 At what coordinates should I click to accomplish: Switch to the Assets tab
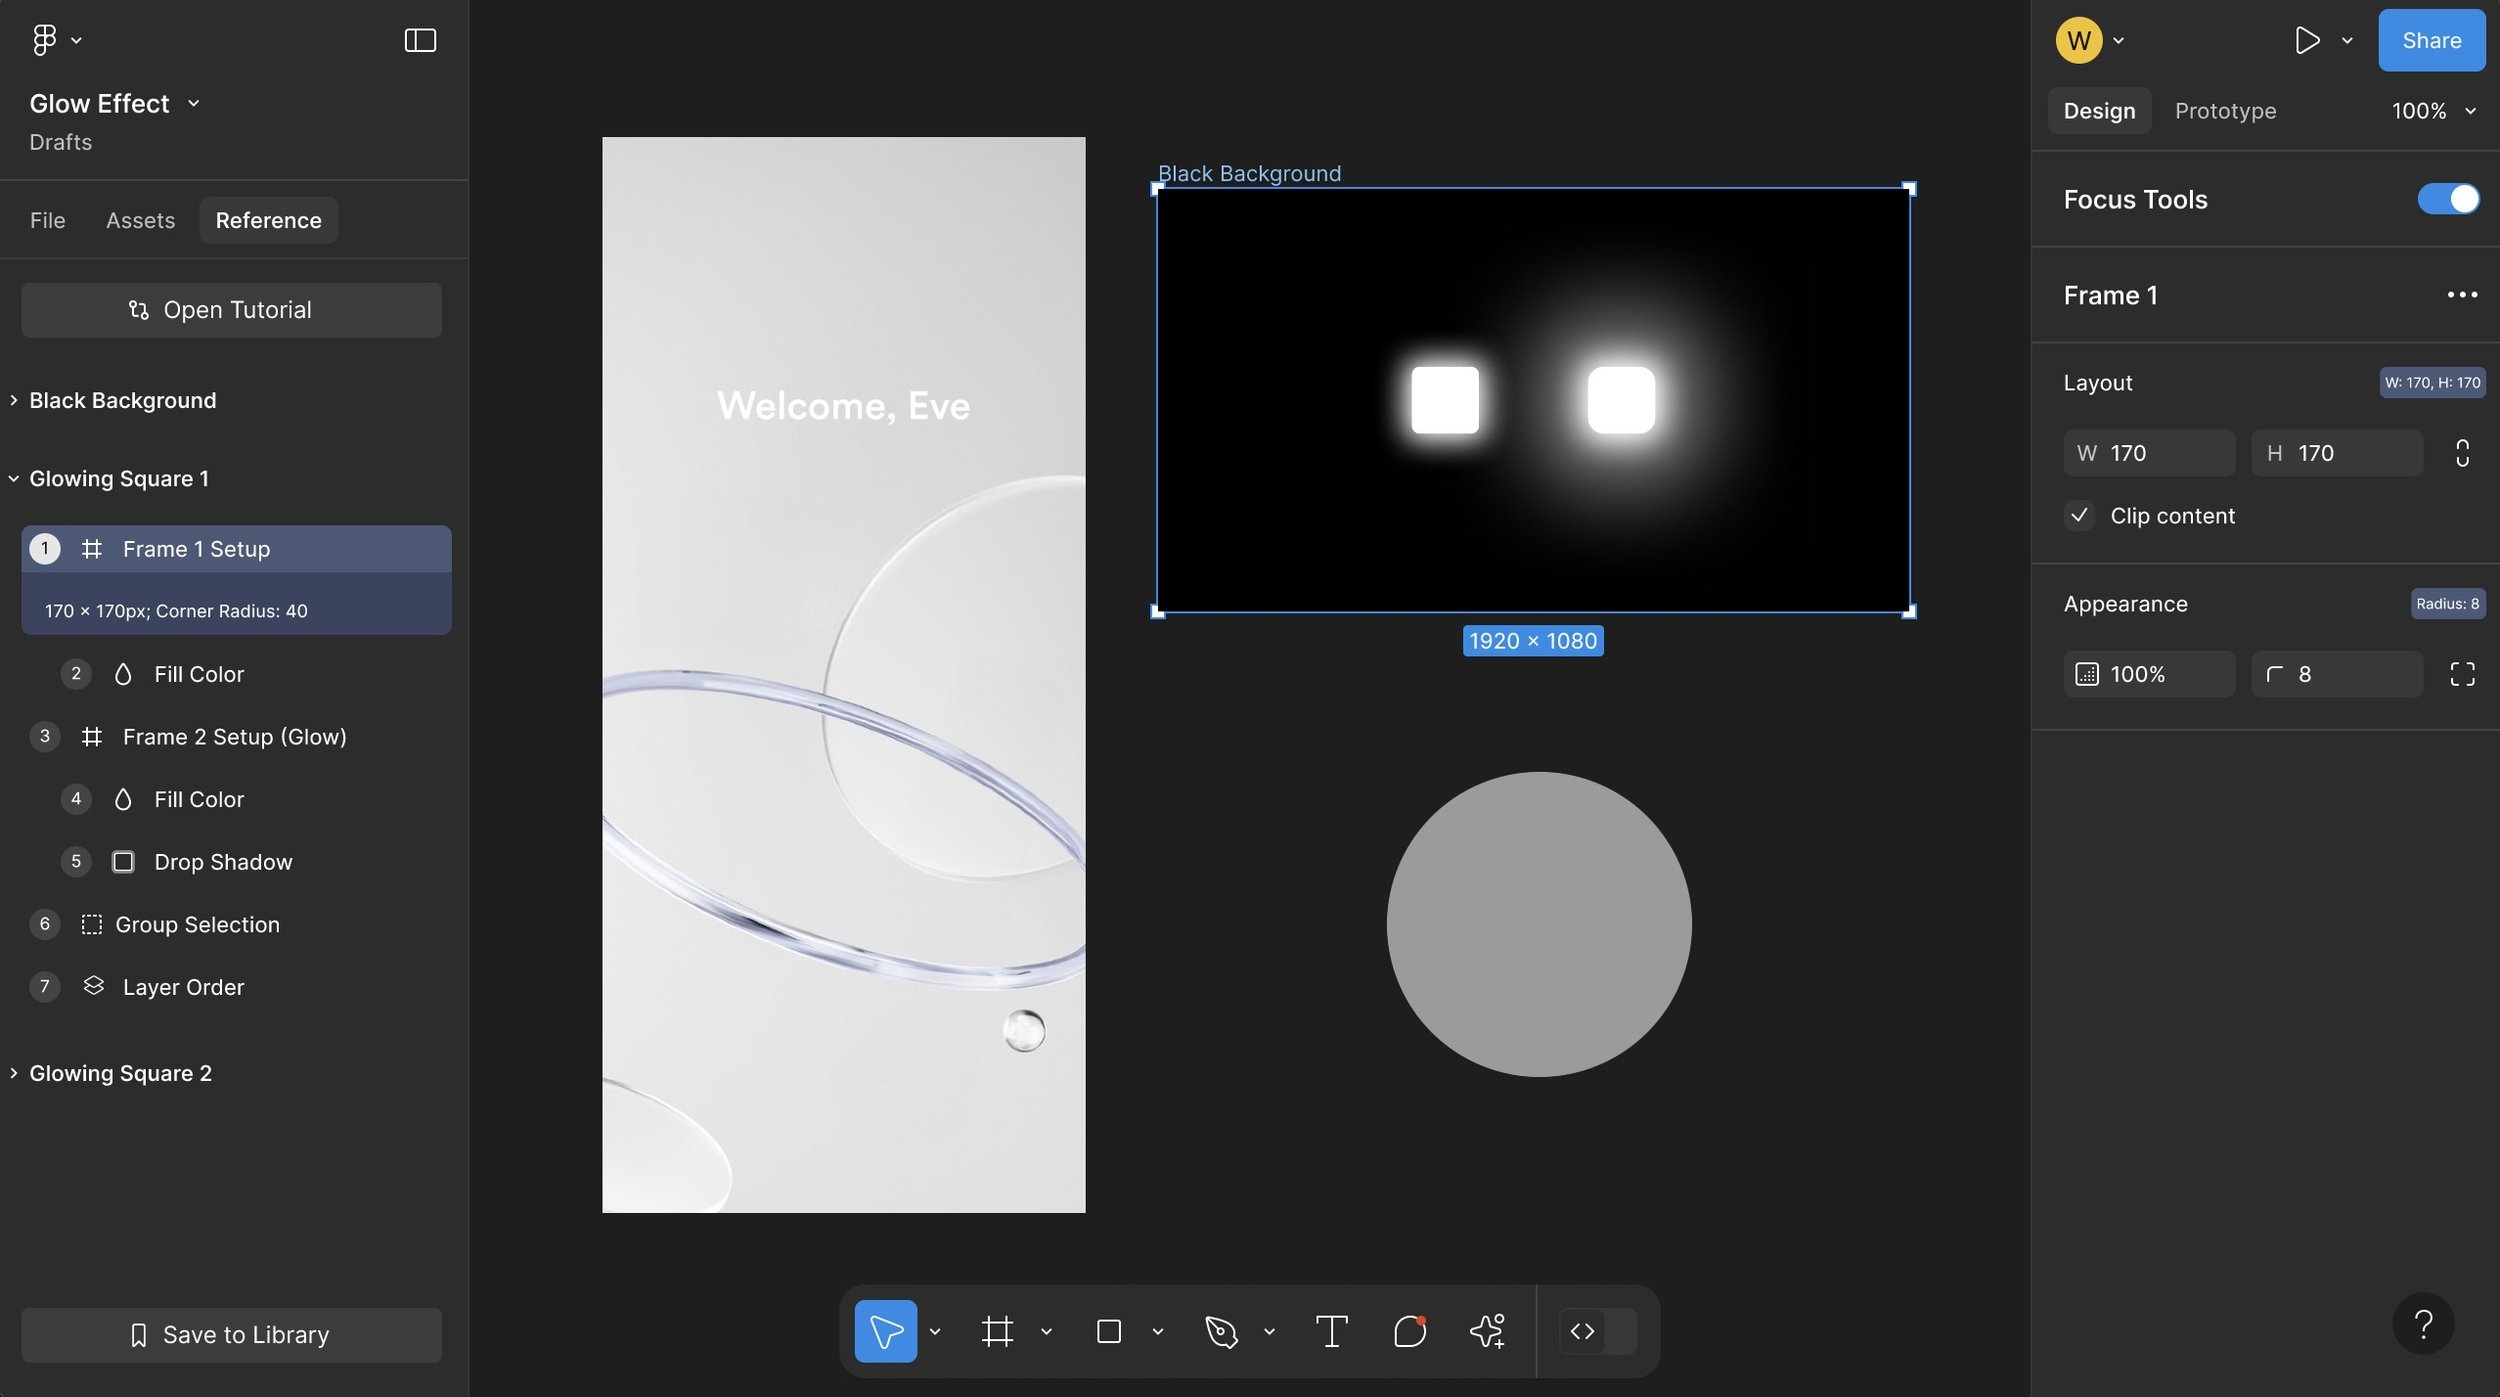140,220
